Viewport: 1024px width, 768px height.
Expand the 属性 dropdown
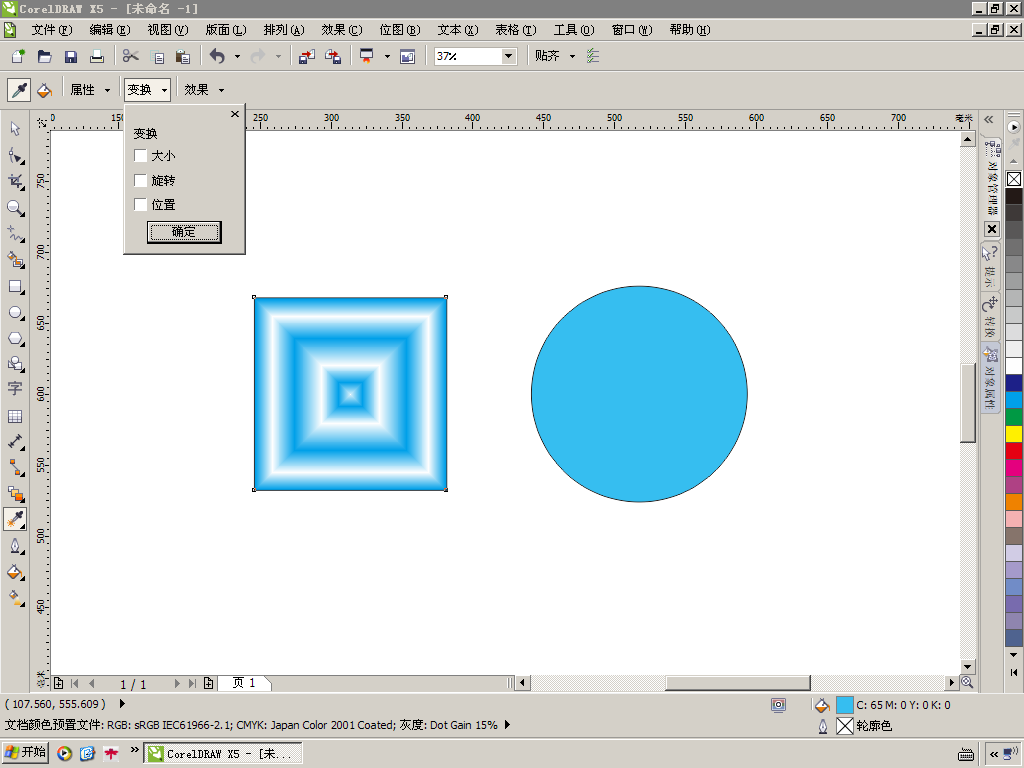89,90
